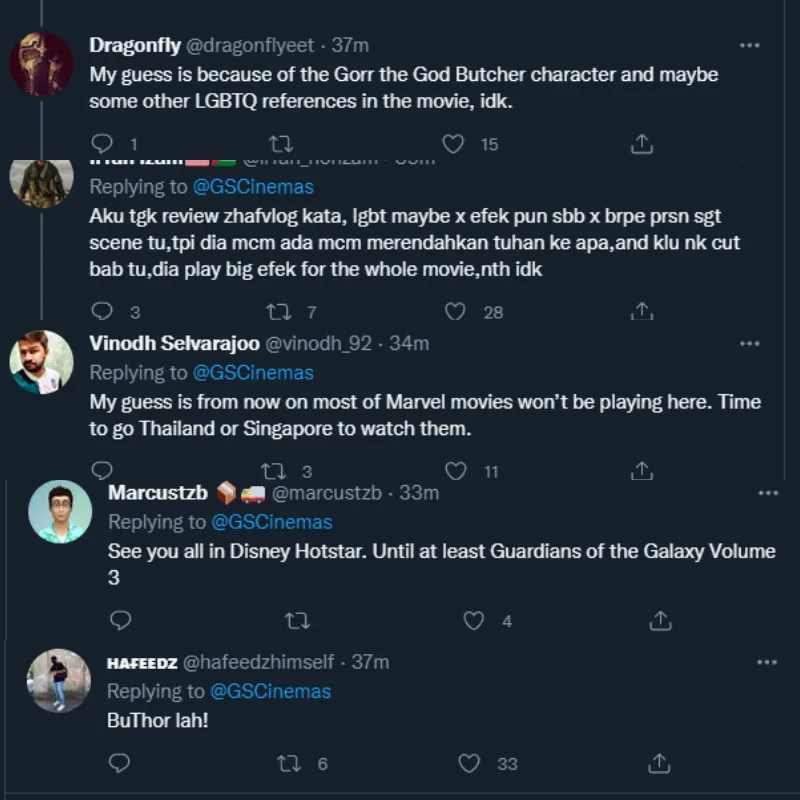Image resolution: width=800 pixels, height=800 pixels.
Task: Like Dragonfly's tweet about Gorr
Action: (454, 144)
